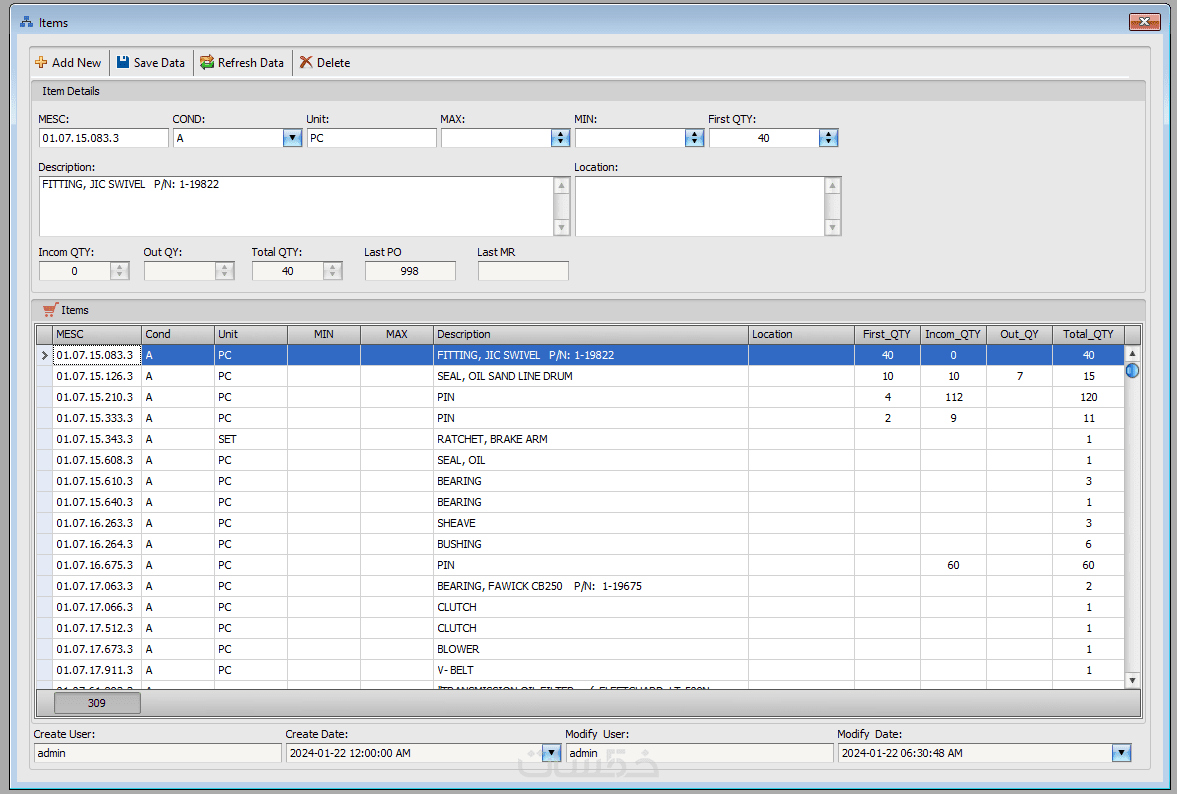Viewport: 1177px width, 794px height.
Task: Open the Create Date dropdown
Action: click(x=551, y=753)
